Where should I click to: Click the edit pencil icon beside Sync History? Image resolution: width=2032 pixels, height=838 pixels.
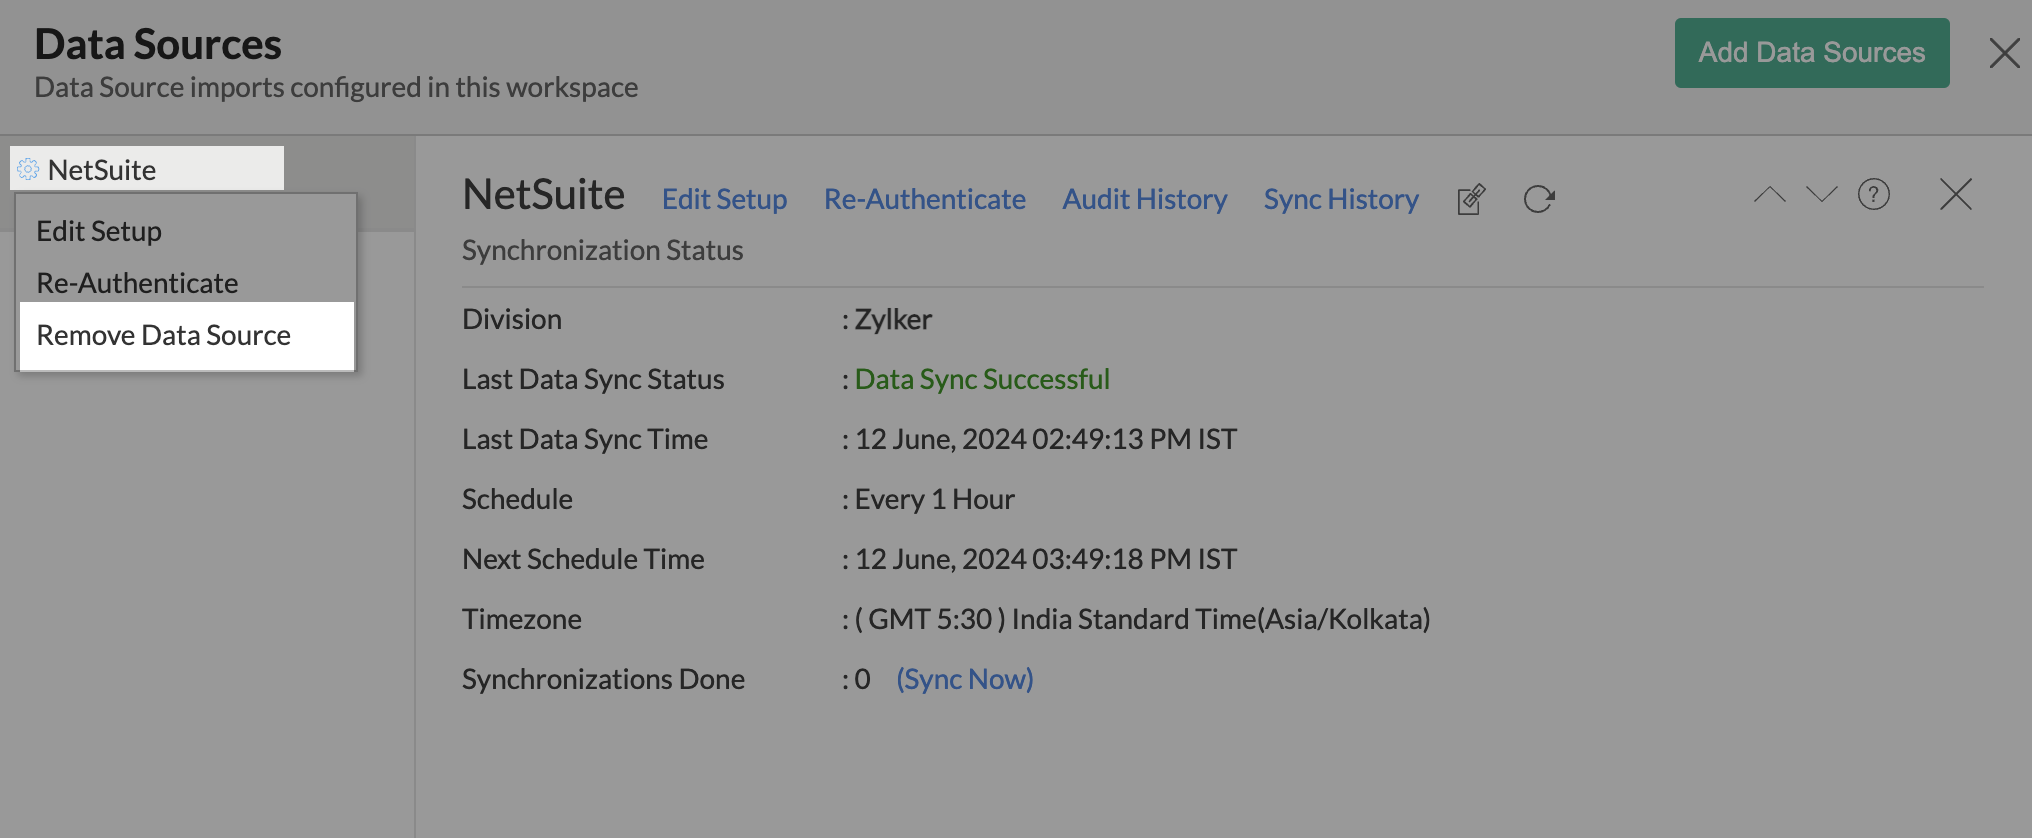[1471, 199]
